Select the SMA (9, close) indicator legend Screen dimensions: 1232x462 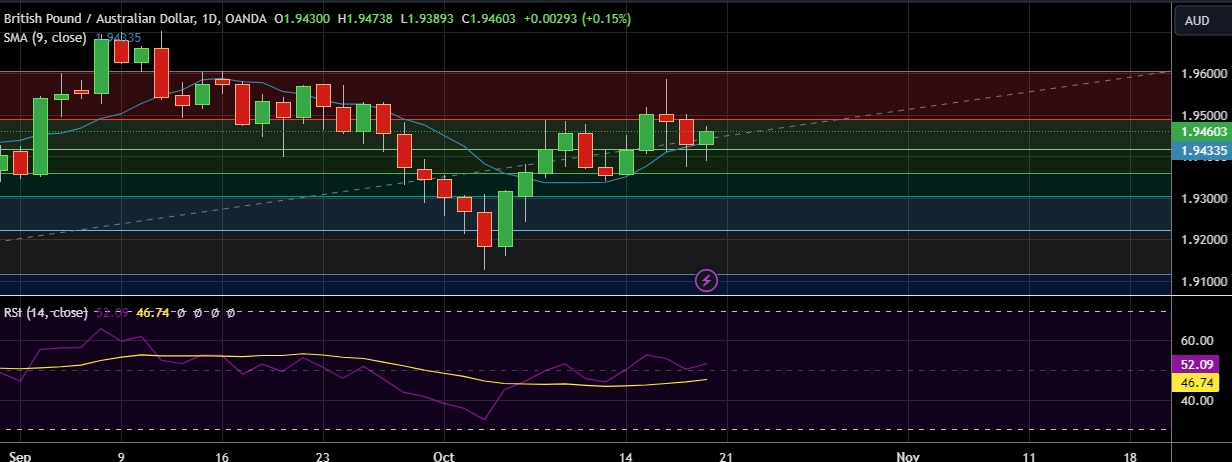[45, 38]
